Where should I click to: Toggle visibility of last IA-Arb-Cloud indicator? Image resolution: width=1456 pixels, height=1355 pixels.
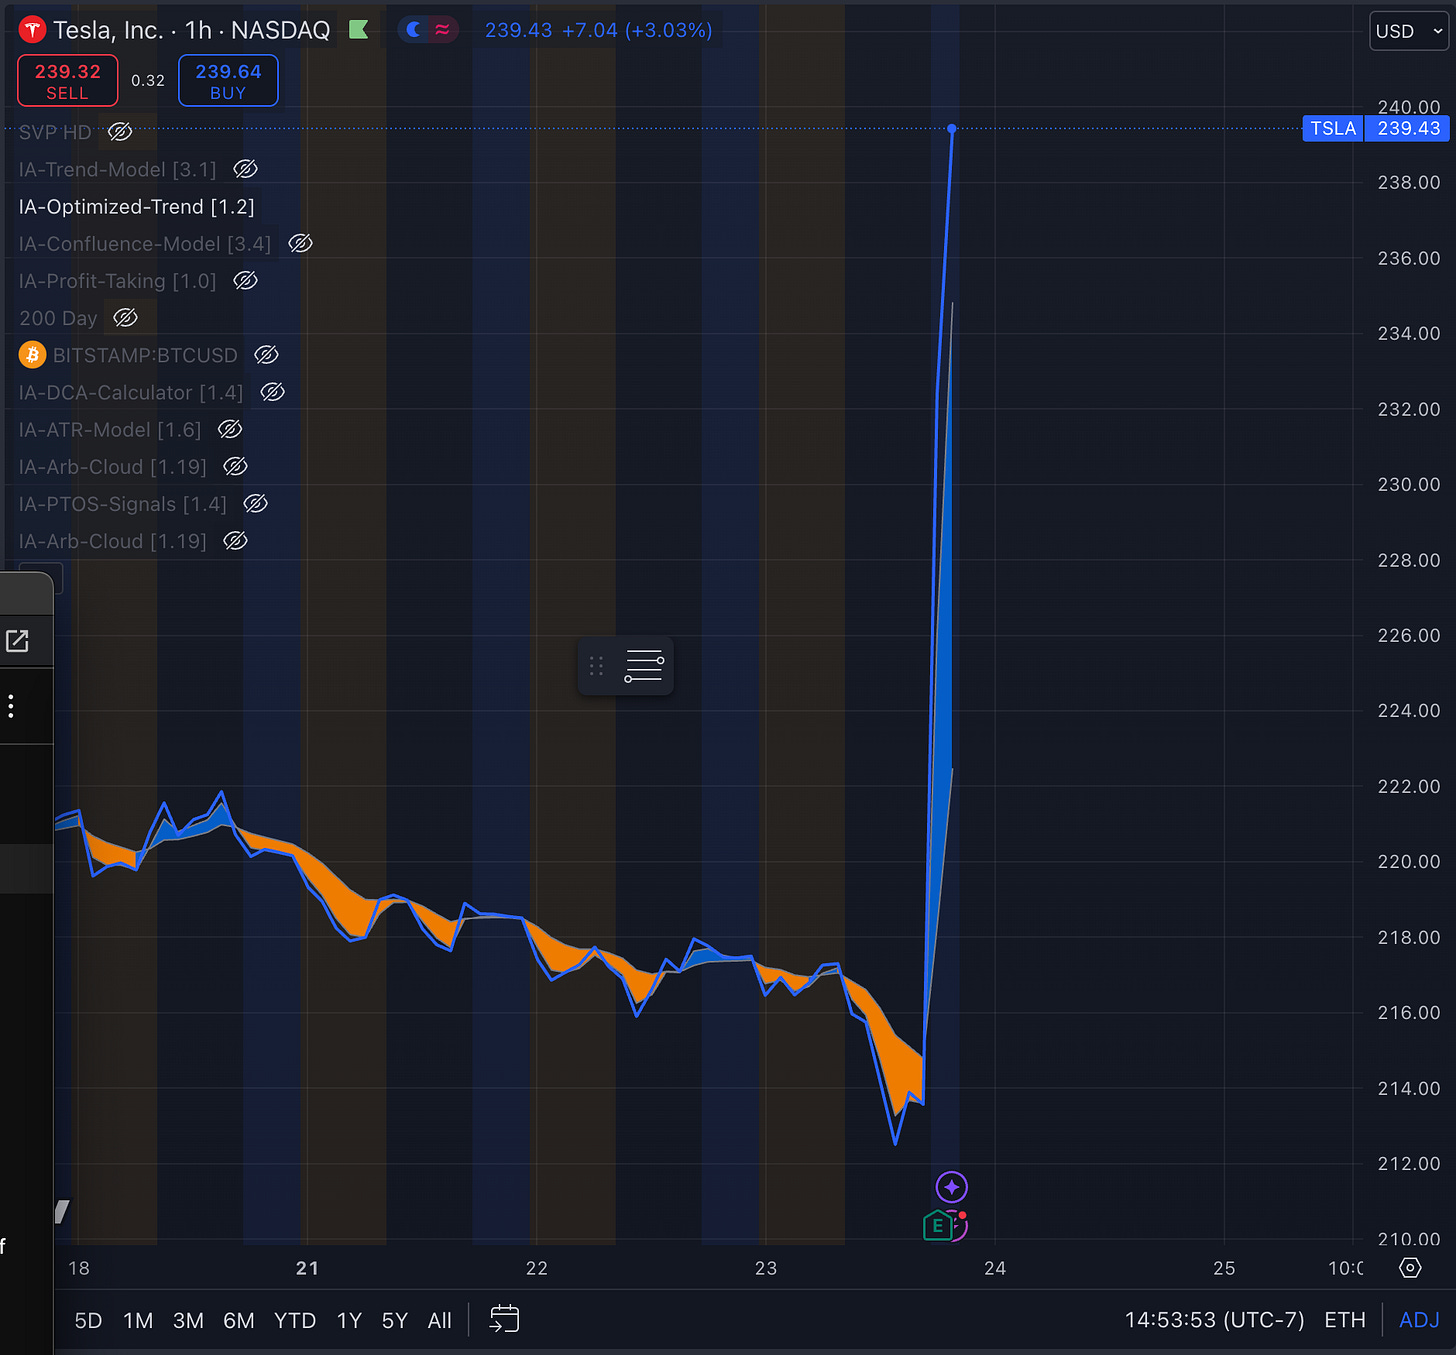click(x=235, y=541)
